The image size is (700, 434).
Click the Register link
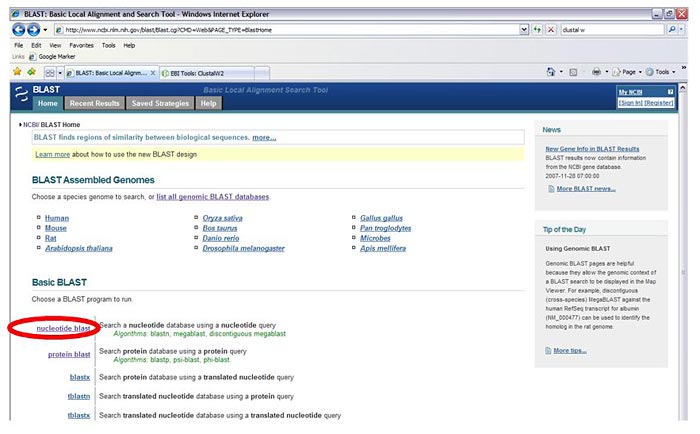click(x=659, y=103)
